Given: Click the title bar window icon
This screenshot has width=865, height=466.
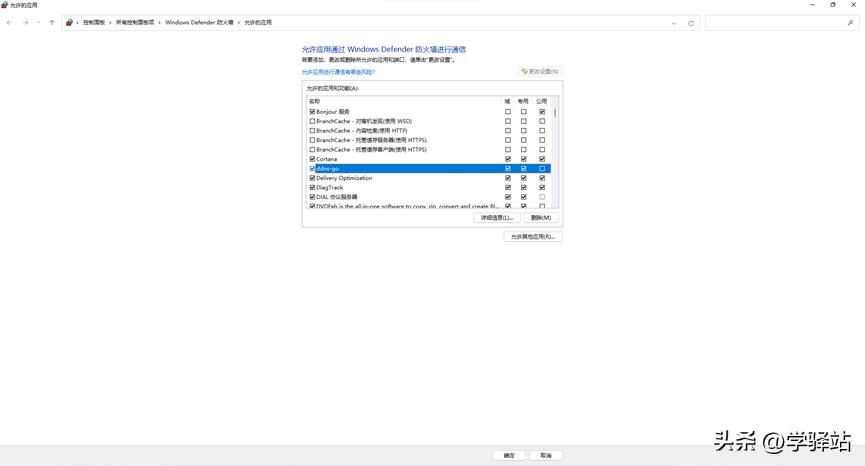Looking at the screenshot, I should point(4,5).
